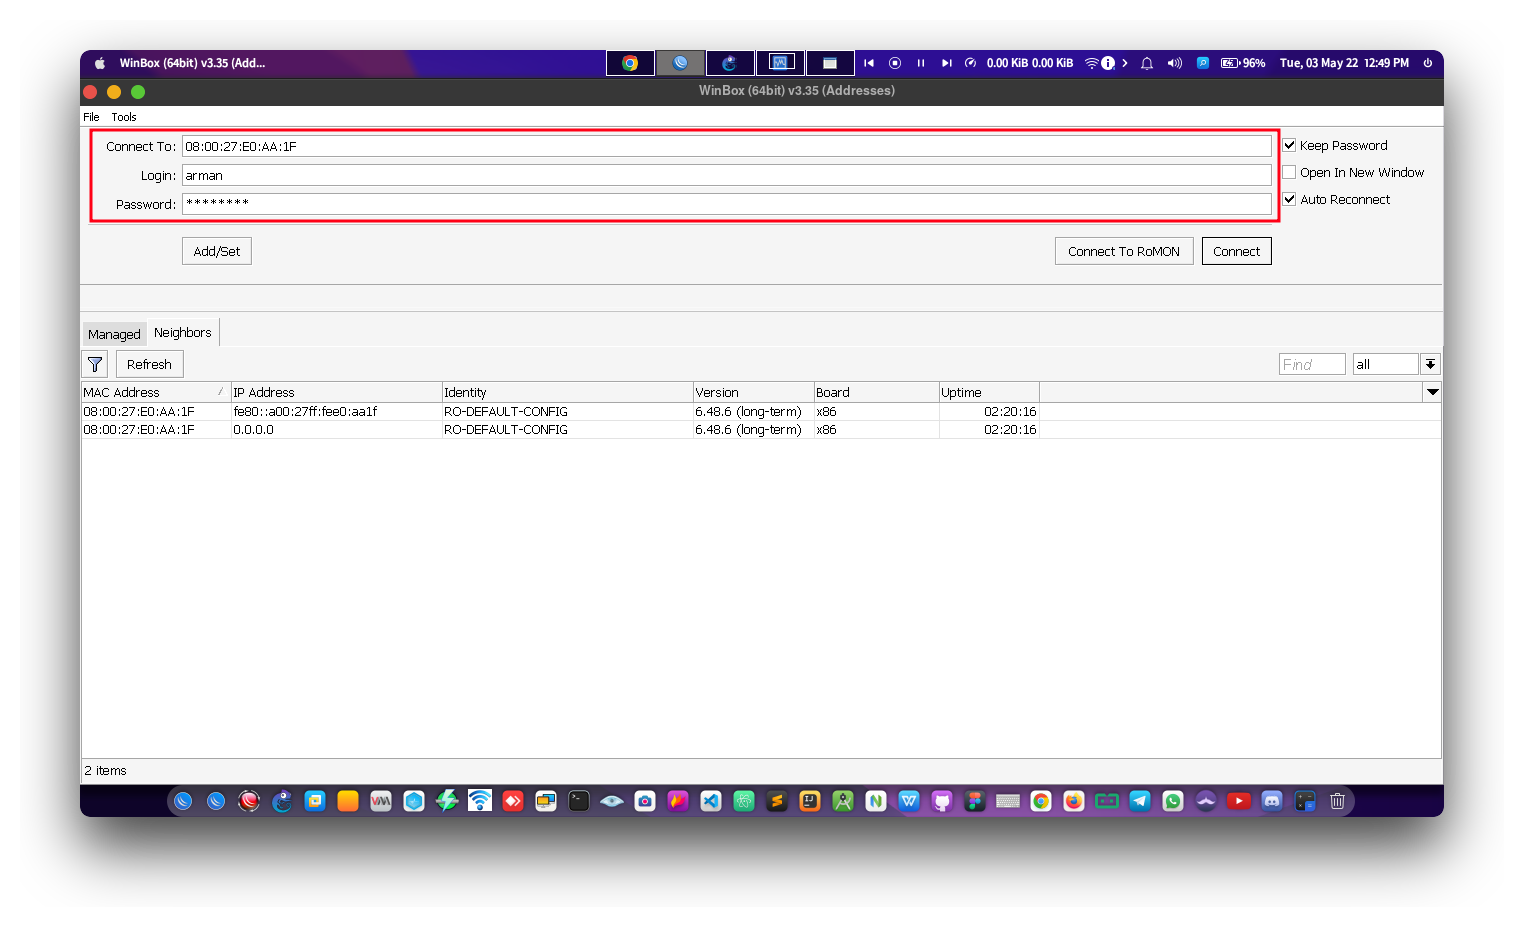1524x927 pixels.
Task: Click the Chrome icon in top taskbar
Action: click(x=630, y=63)
